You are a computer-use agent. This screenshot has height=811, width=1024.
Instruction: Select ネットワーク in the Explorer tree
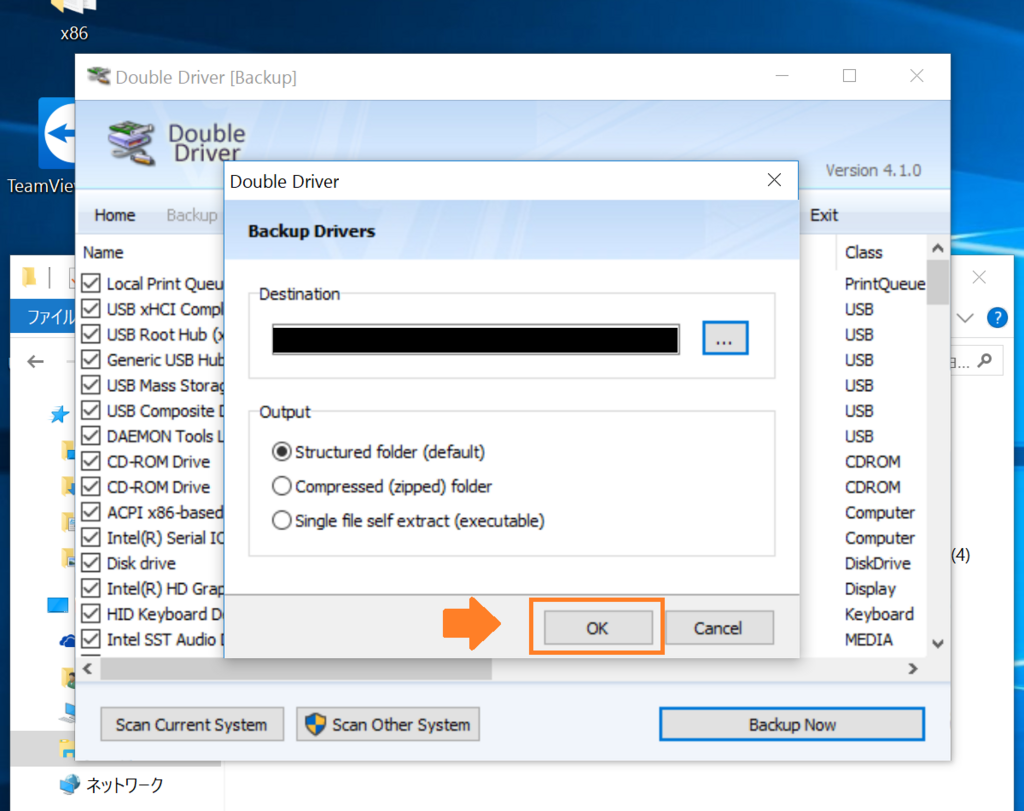(x=125, y=784)
